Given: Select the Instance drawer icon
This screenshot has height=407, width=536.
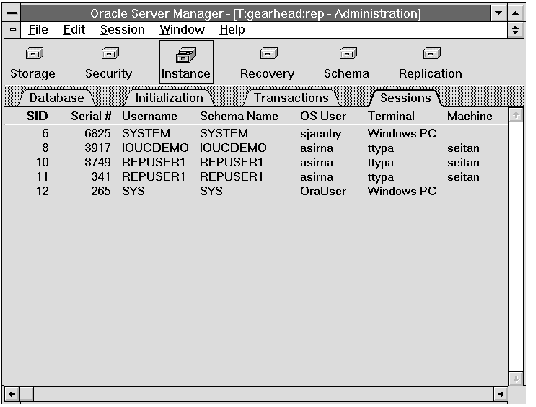Looking at the screenshot, I should [186, 62].
